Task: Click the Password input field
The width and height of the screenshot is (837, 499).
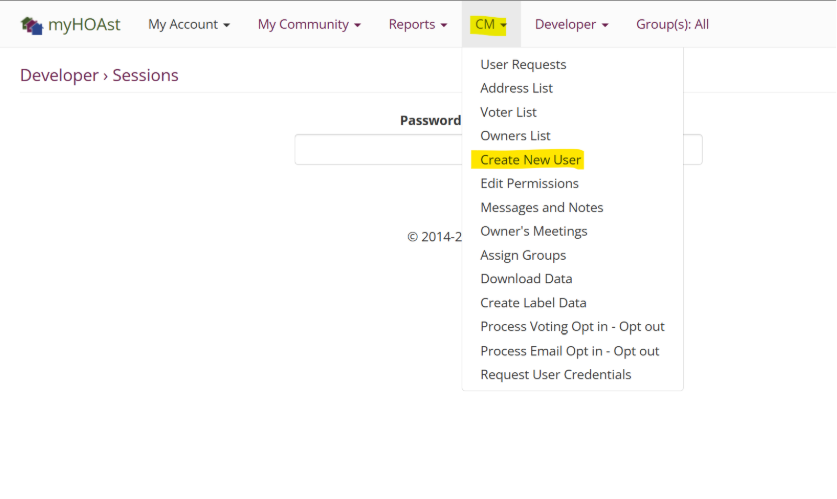Action: click(x=376, y=150)
